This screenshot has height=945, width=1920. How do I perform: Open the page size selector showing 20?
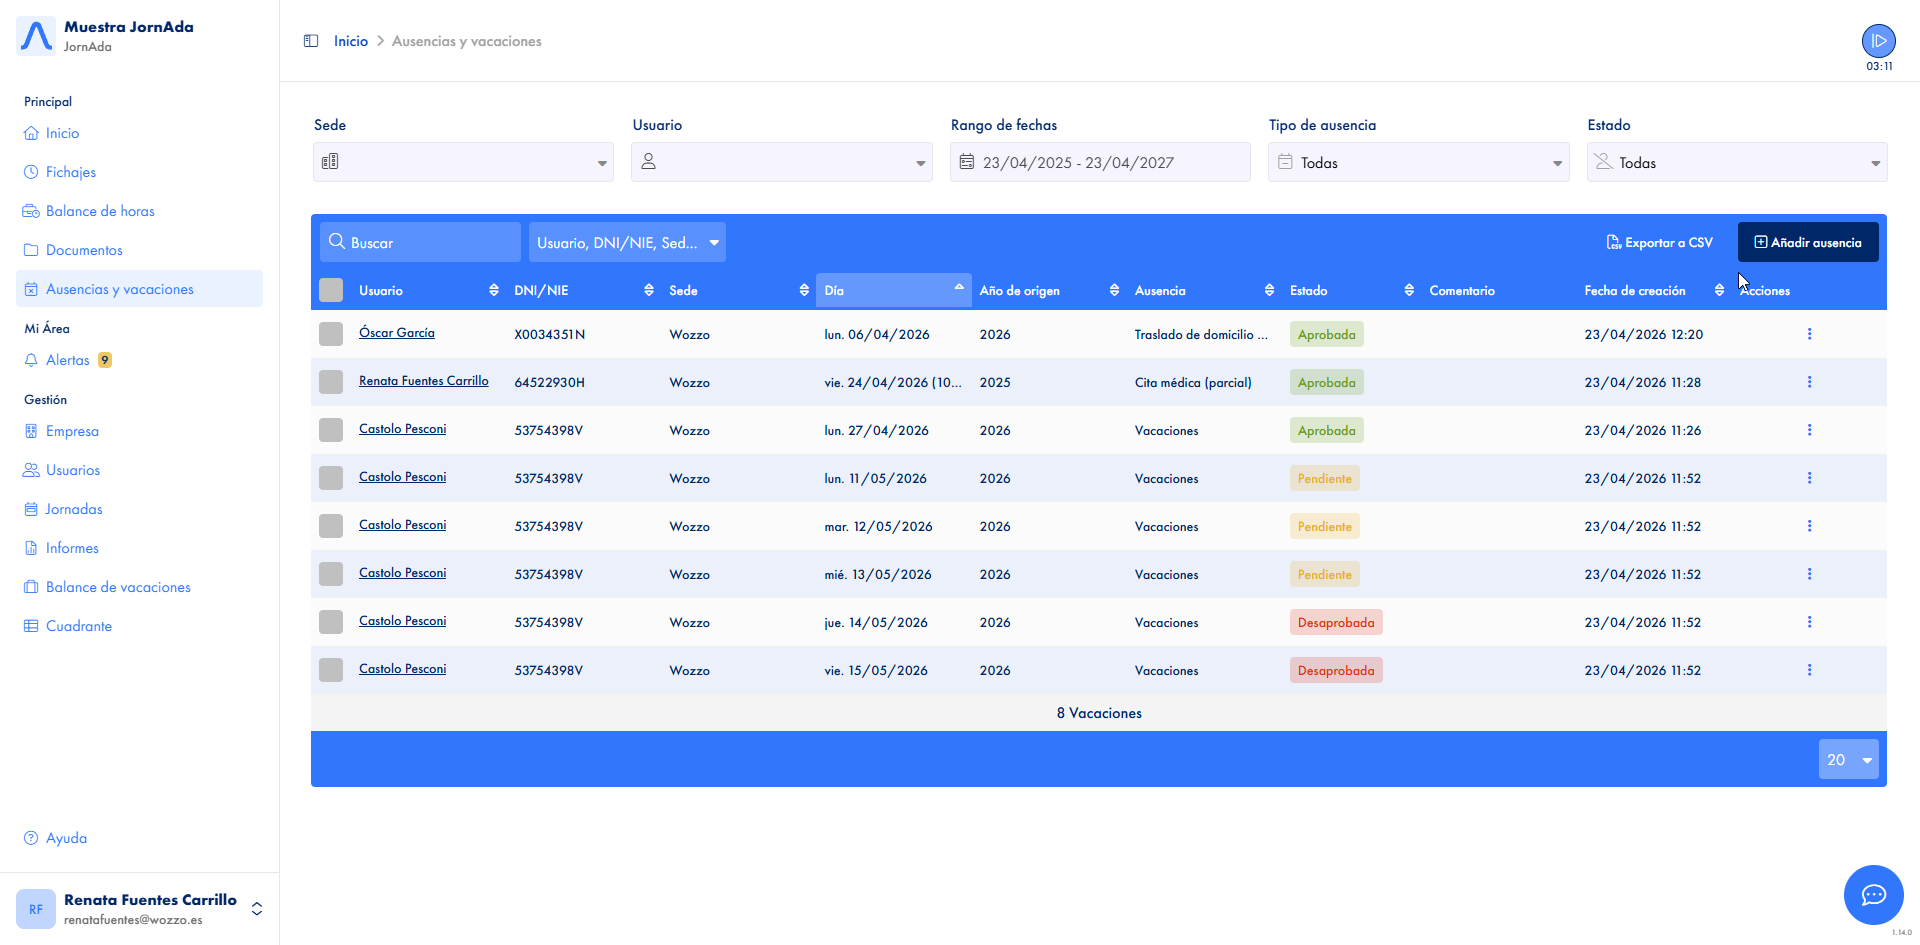click(1848, 759)
